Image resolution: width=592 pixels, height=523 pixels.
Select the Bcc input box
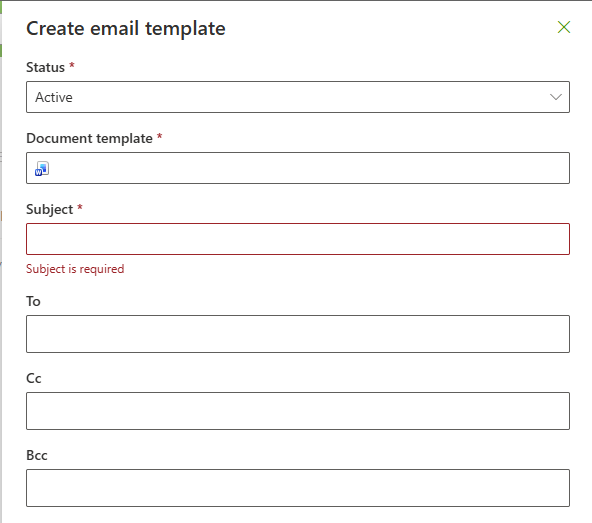tap(298, 488)
